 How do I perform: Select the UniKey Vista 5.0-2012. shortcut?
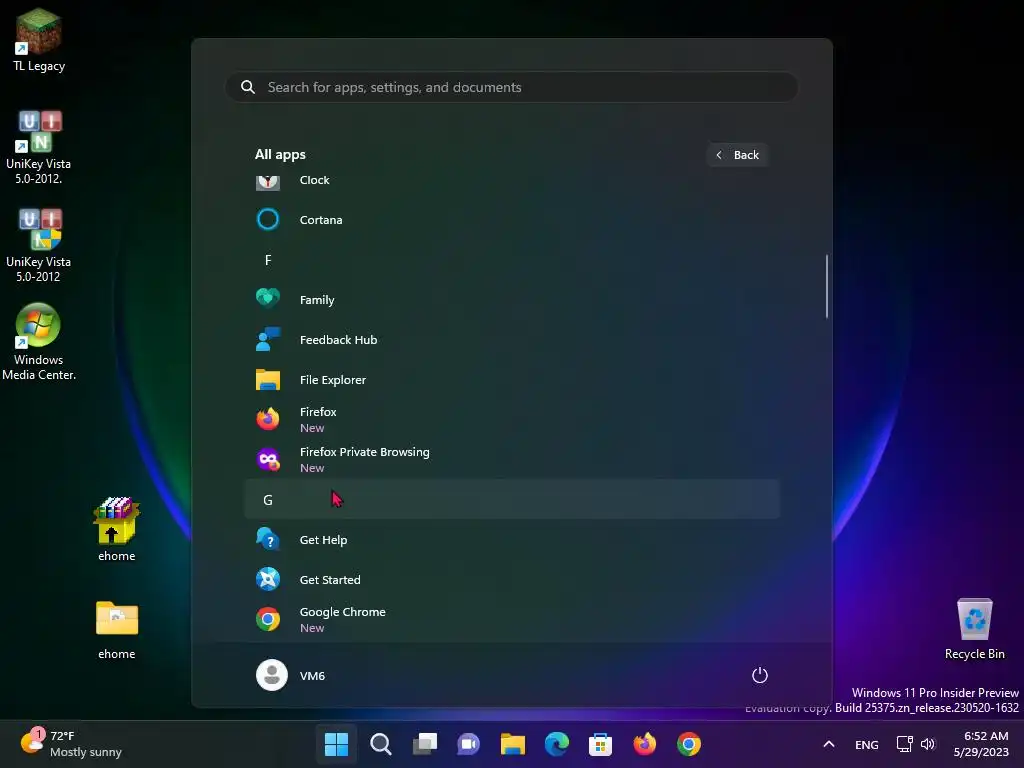[39, 148]
